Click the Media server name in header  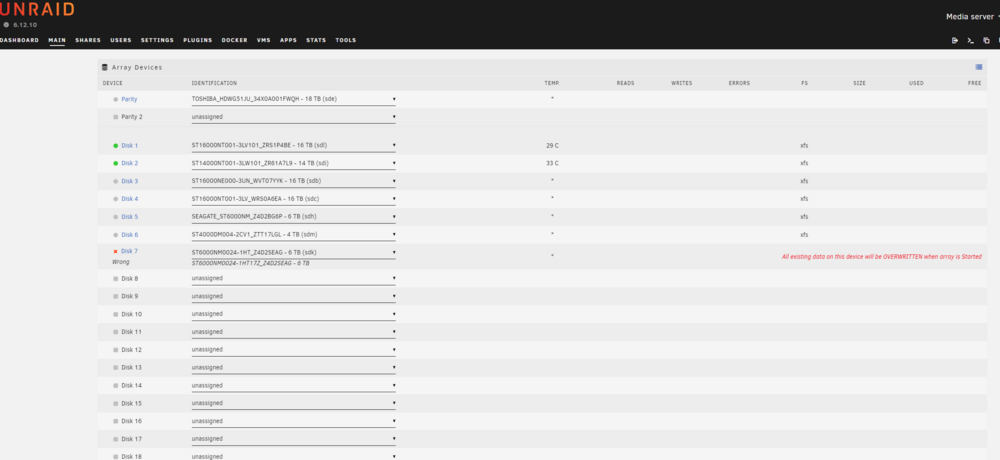point(969,17)
